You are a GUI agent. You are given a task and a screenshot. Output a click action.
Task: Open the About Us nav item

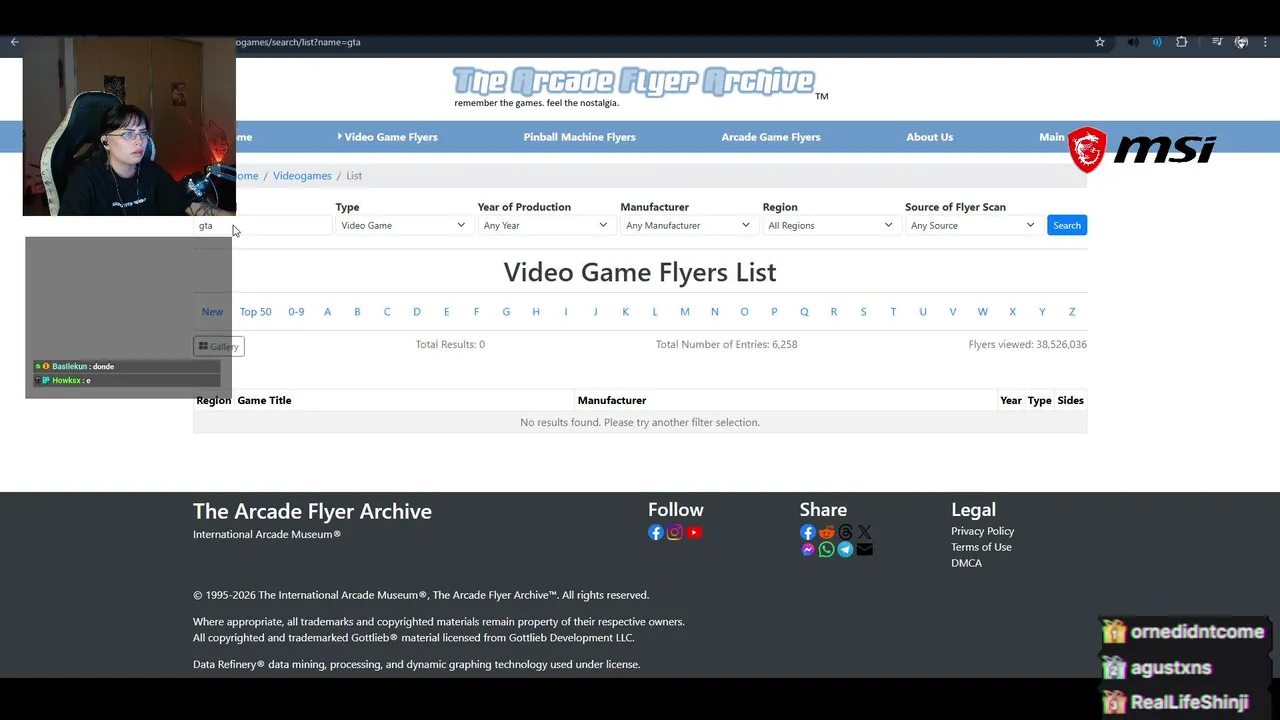pyautogui.click(x=930, y=137)
